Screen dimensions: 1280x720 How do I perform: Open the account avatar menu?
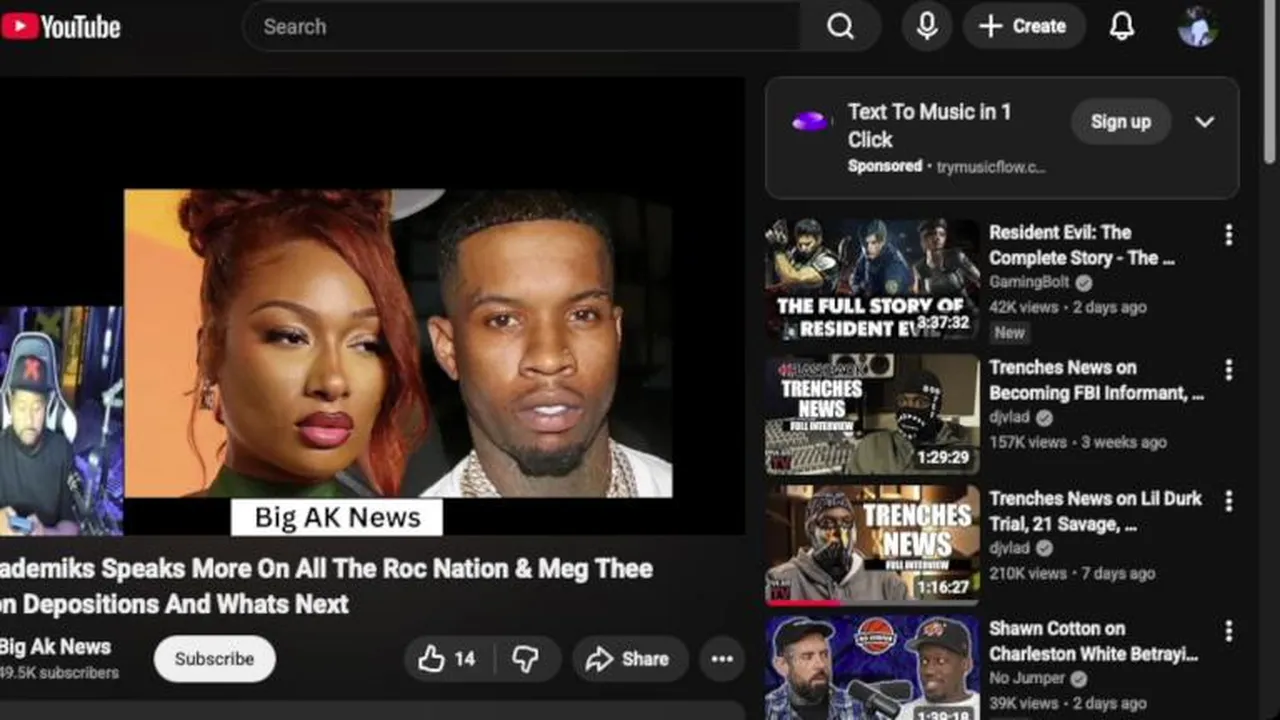pos(1197,27)
